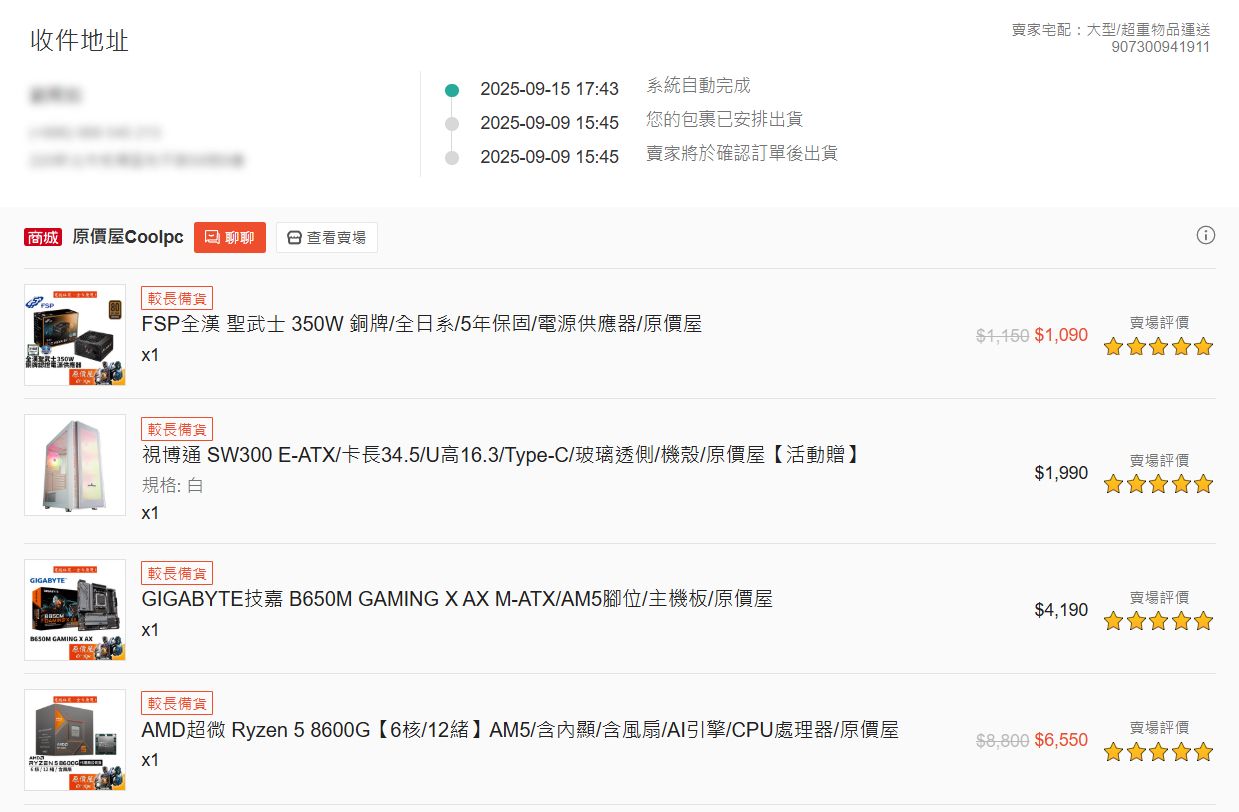Click the info icon in shop header
1239x812 pixels.
tap(1205, 236)
